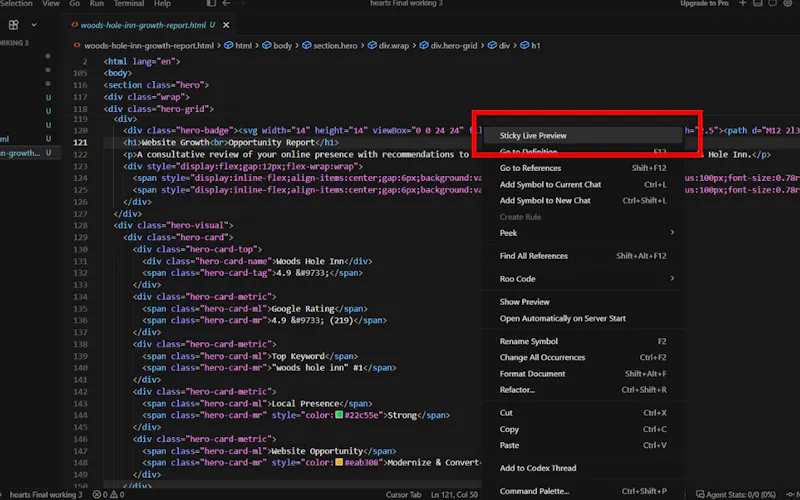Open the settings gear icon in title bar
This screenshot has width=800, height=500.
pos(788,4)
